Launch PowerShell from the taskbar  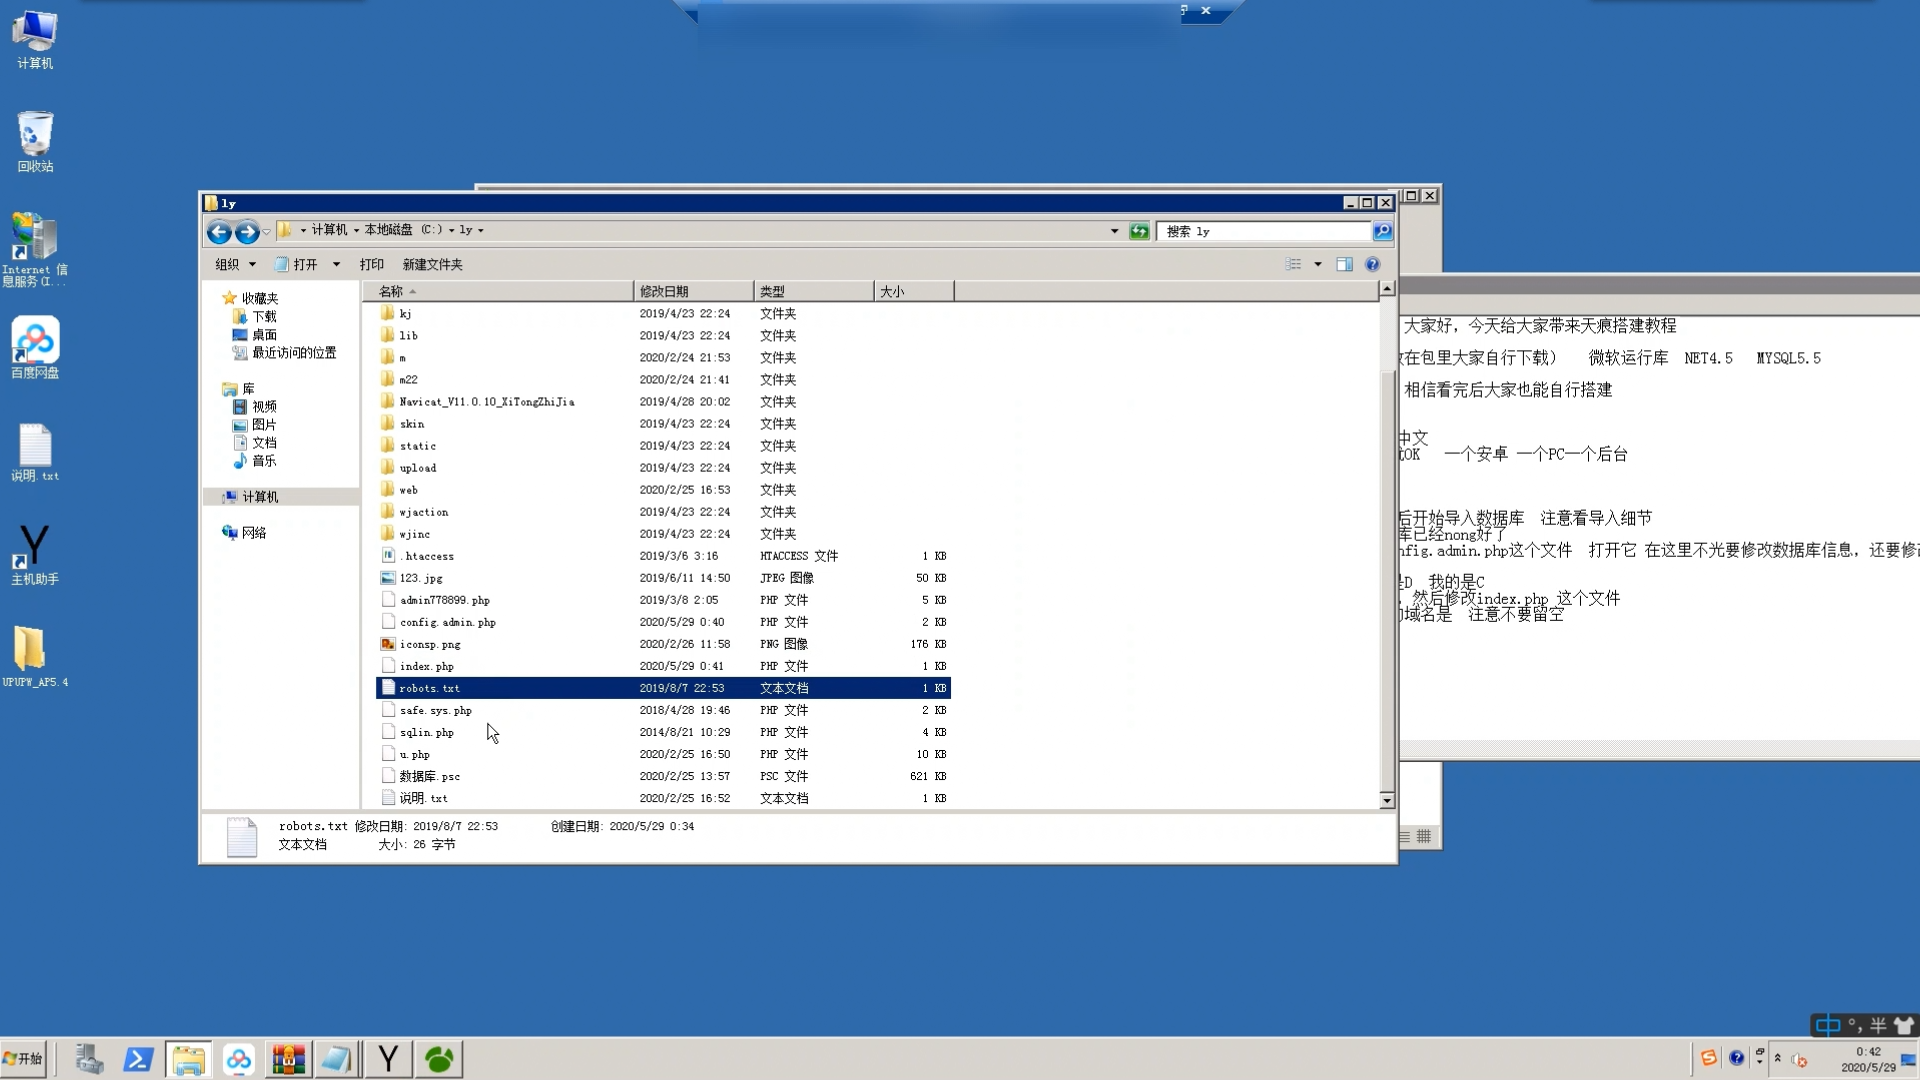tap(138, 1059)
